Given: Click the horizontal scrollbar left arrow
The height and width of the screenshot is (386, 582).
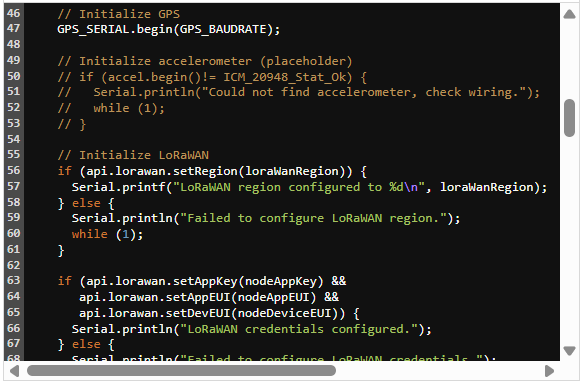Looking at the screenshot, I should click(14, 371).
